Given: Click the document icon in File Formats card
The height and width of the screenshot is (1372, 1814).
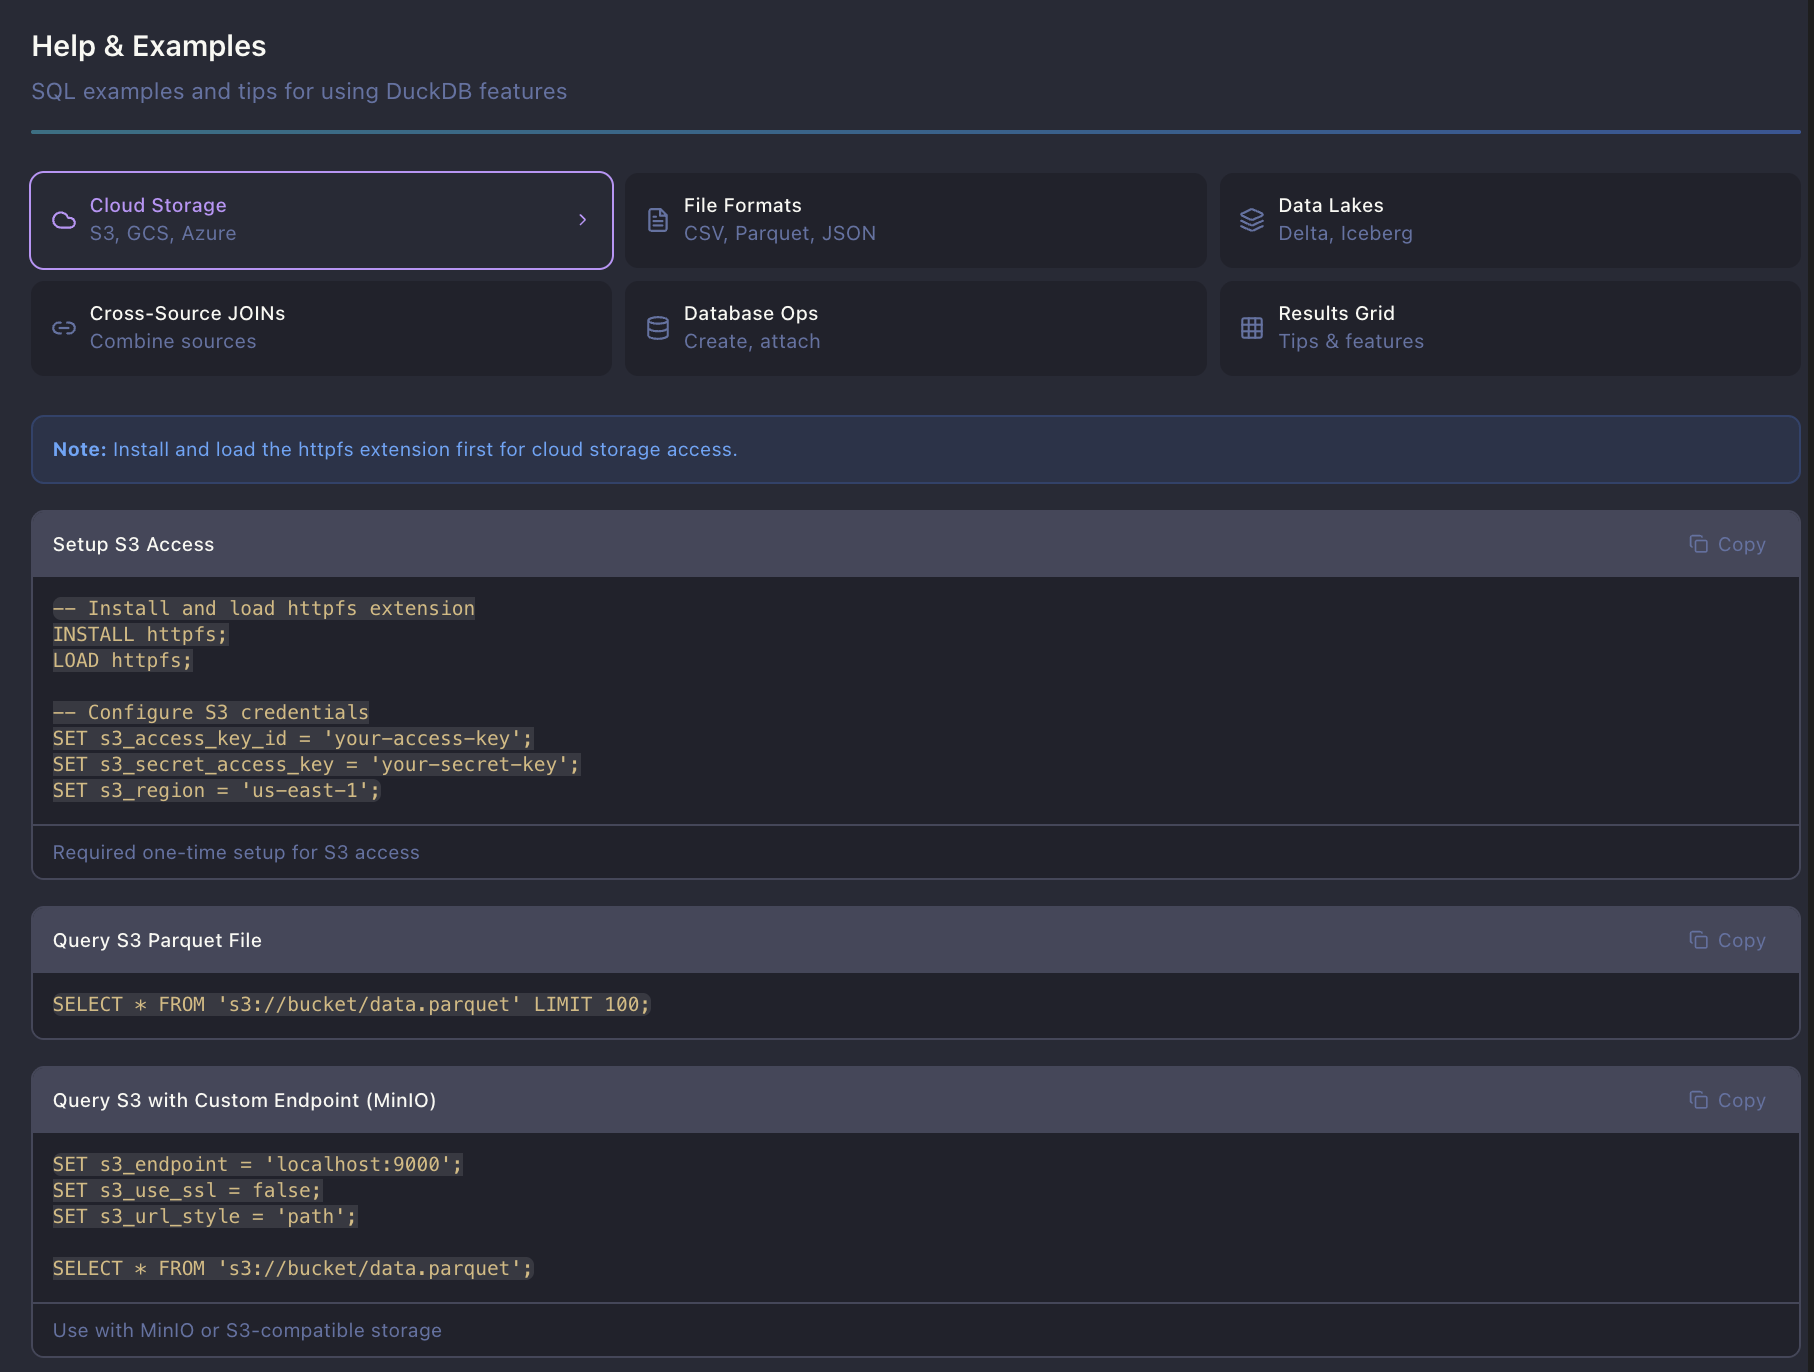Looking at the screenshot, I should click(658, 220).
